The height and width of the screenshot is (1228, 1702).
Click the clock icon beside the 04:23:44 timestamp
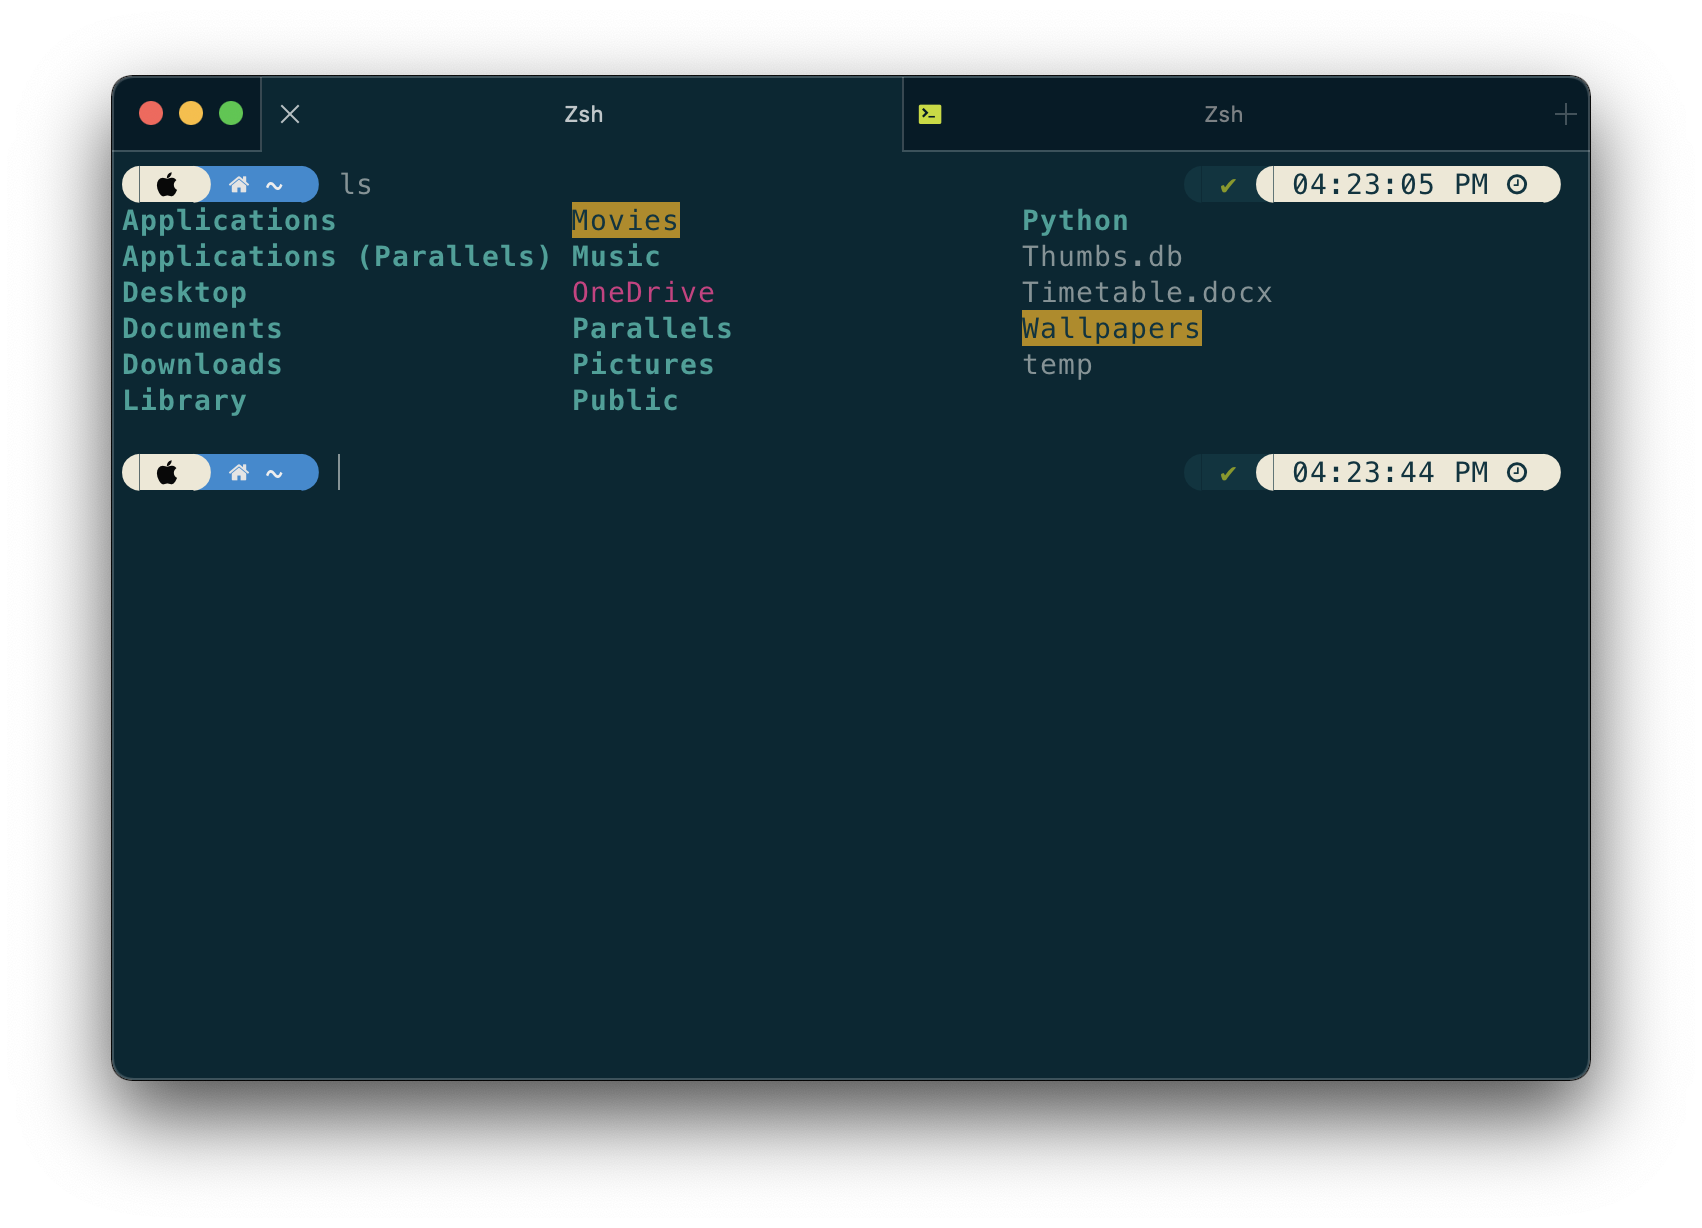click(x=1518, y=472)
